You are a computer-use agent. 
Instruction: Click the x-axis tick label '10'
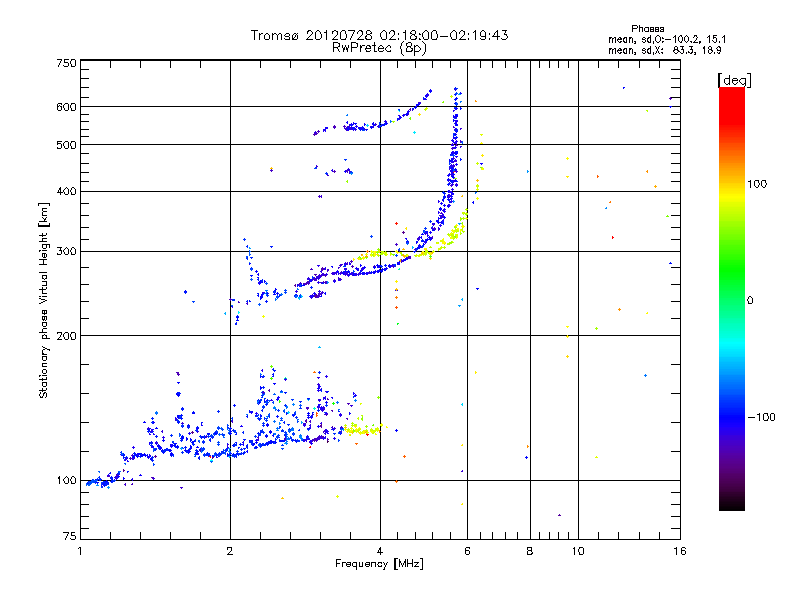point(578,551)
